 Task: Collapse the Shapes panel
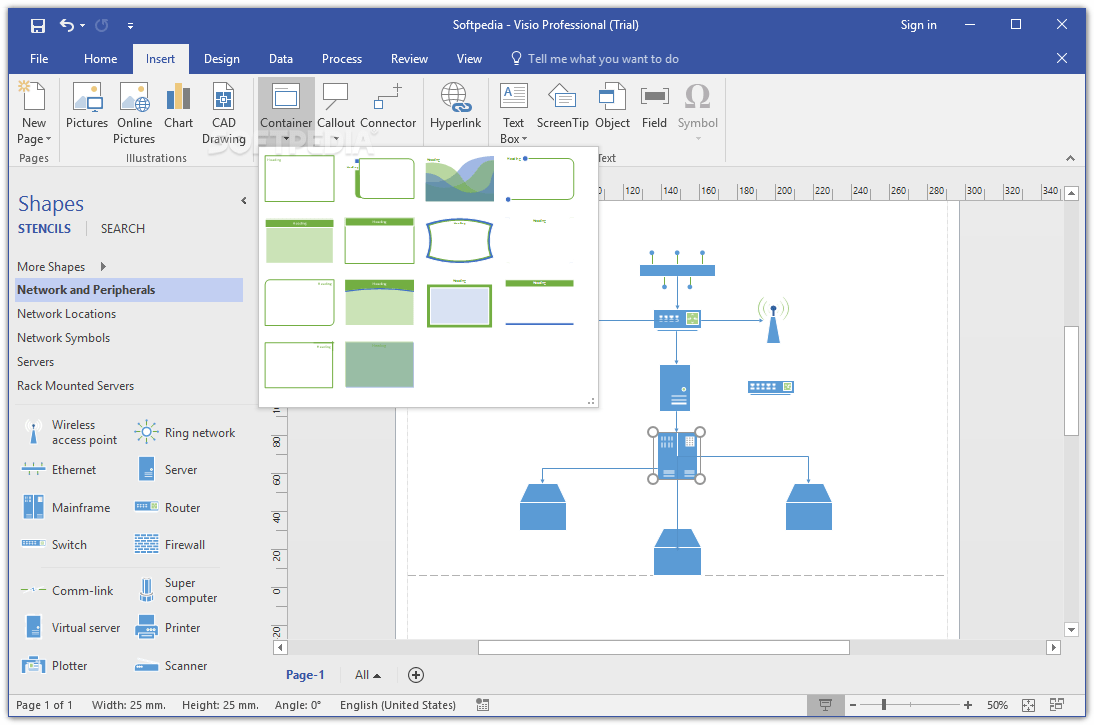point(243,200)
